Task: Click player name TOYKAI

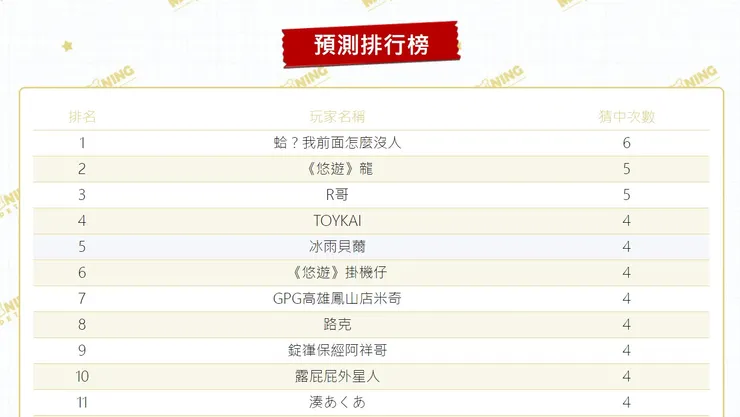Action: (337, 221)
